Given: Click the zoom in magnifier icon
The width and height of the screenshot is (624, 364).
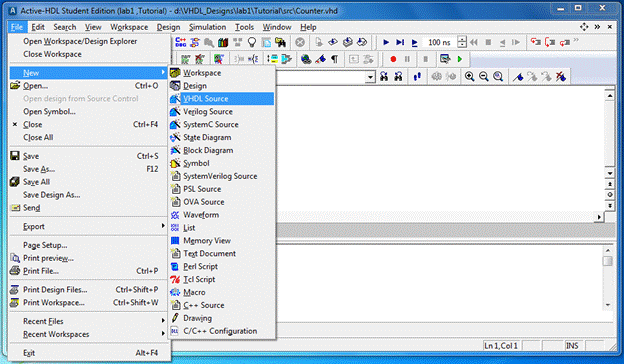Looking at the screenshot, I should tap(469, 76).
